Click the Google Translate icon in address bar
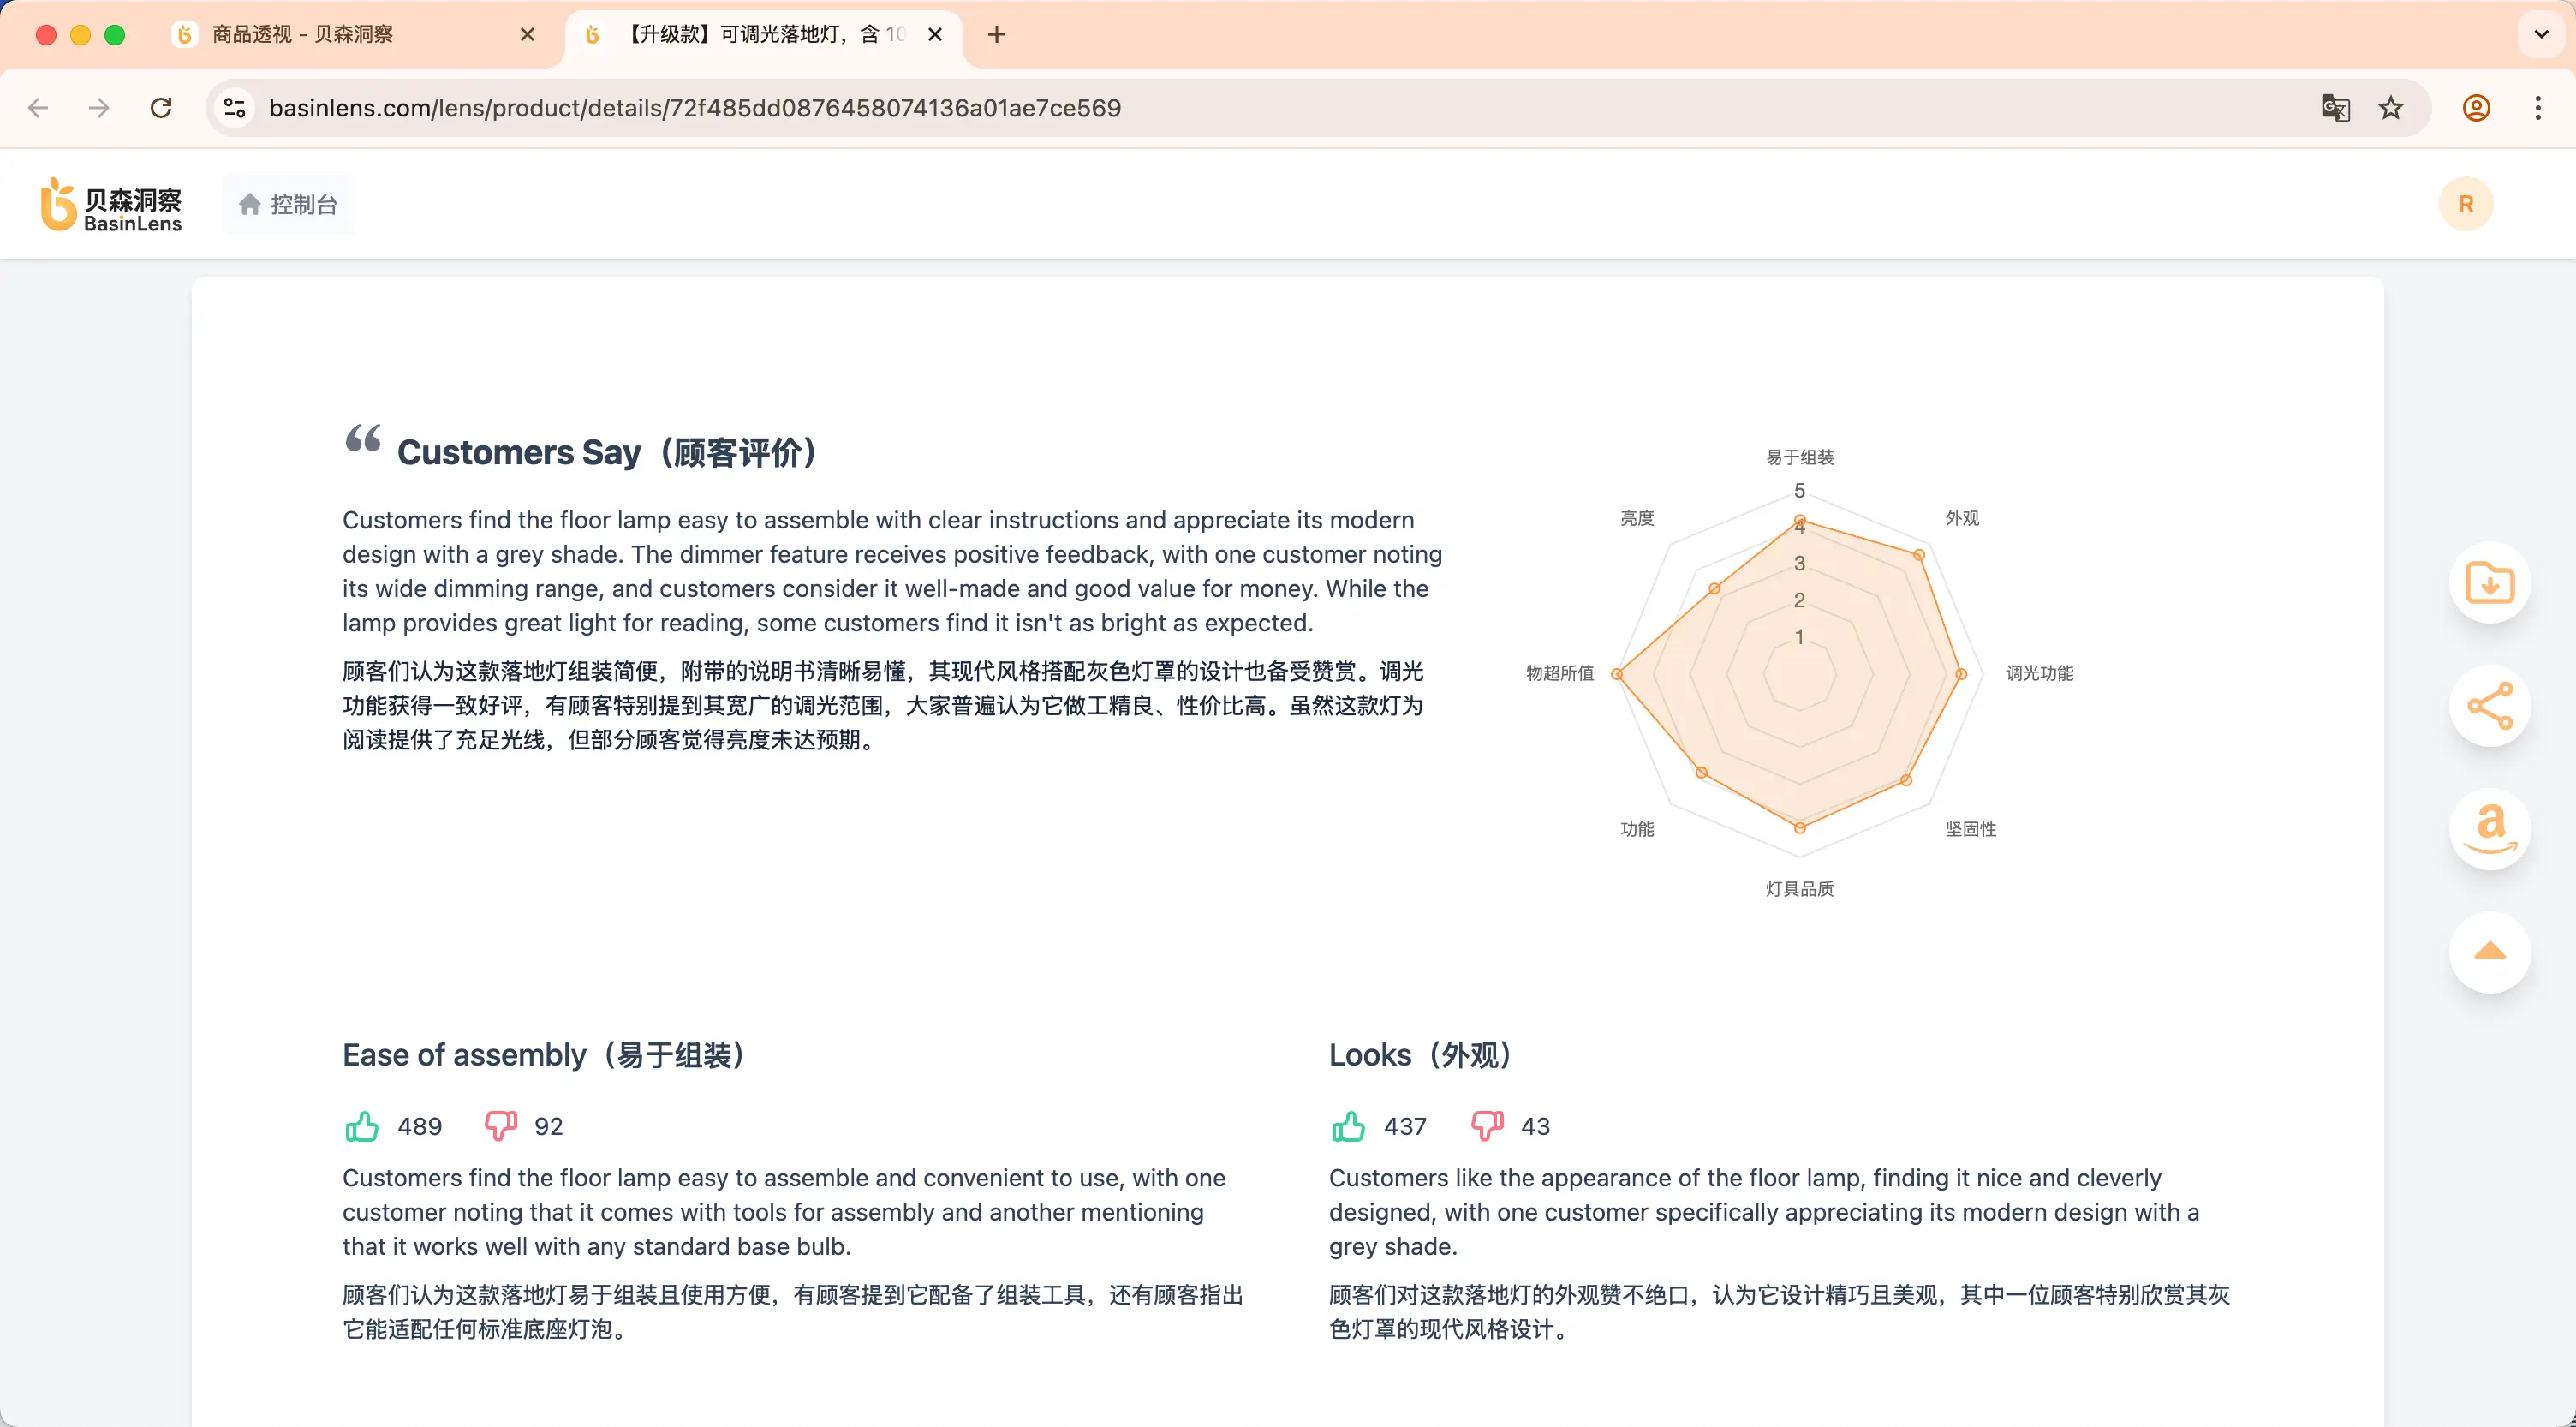The width and height of the screenshot is (2576, 1427). click(x=2335, y=108)
